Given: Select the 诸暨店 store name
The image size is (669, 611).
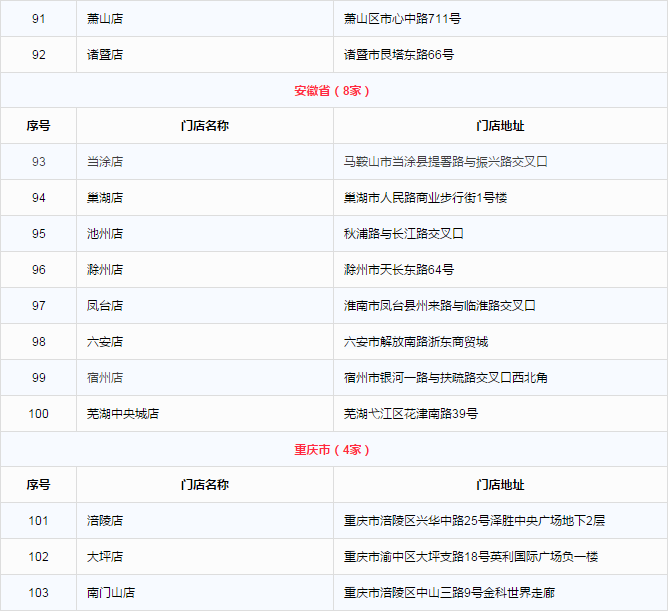Looking at the screenshot, I should point(105,55).
